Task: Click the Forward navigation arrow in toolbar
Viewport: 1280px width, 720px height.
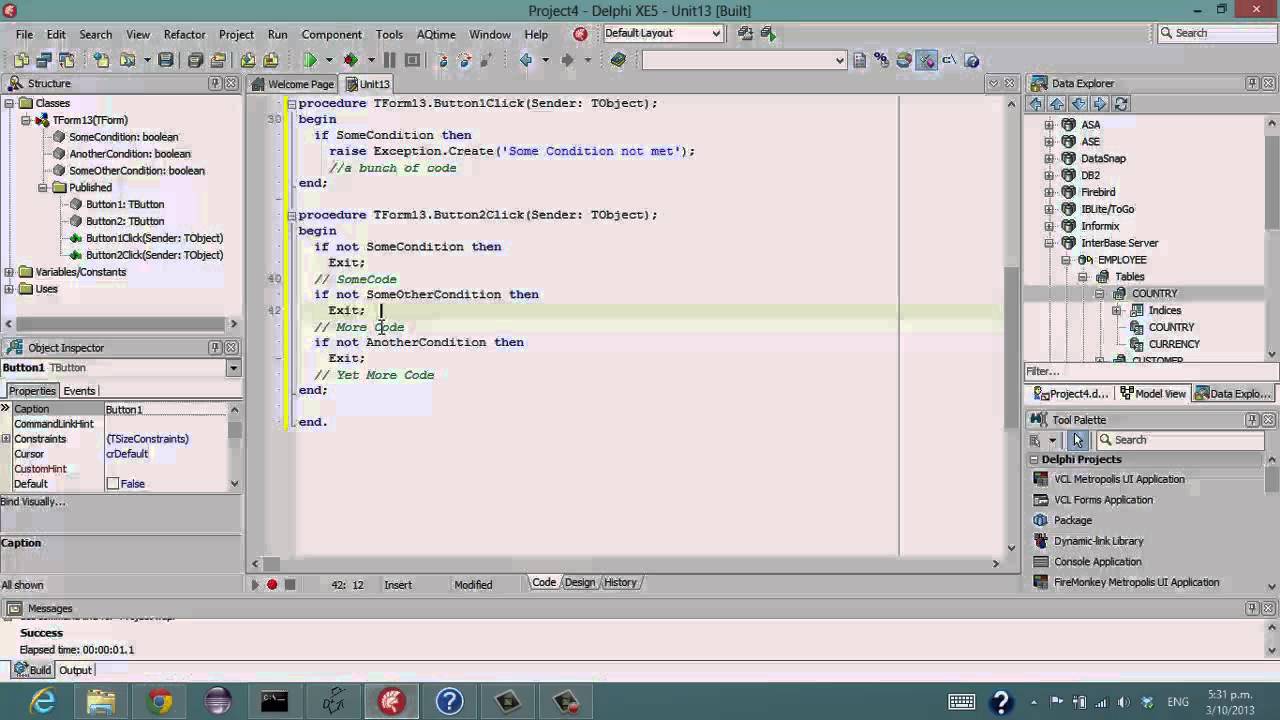Action: [x=567, y=60]
